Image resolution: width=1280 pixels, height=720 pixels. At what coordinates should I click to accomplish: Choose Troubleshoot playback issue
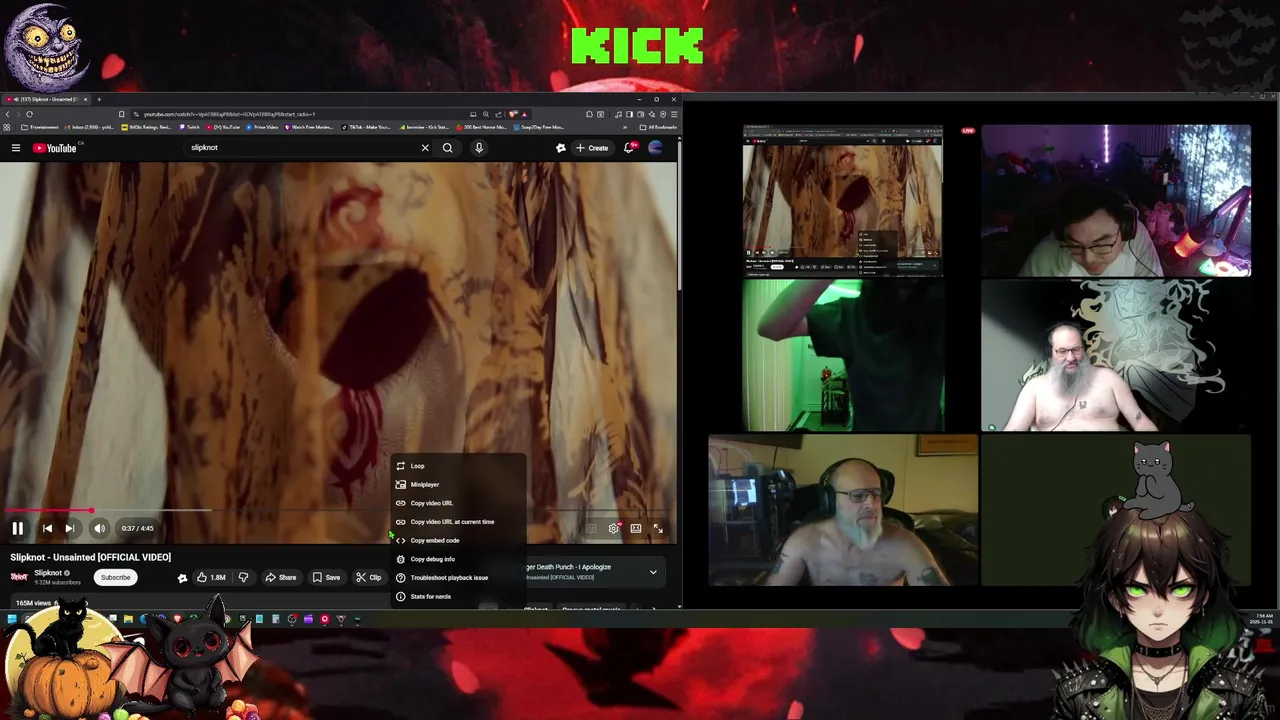(458, 578)
